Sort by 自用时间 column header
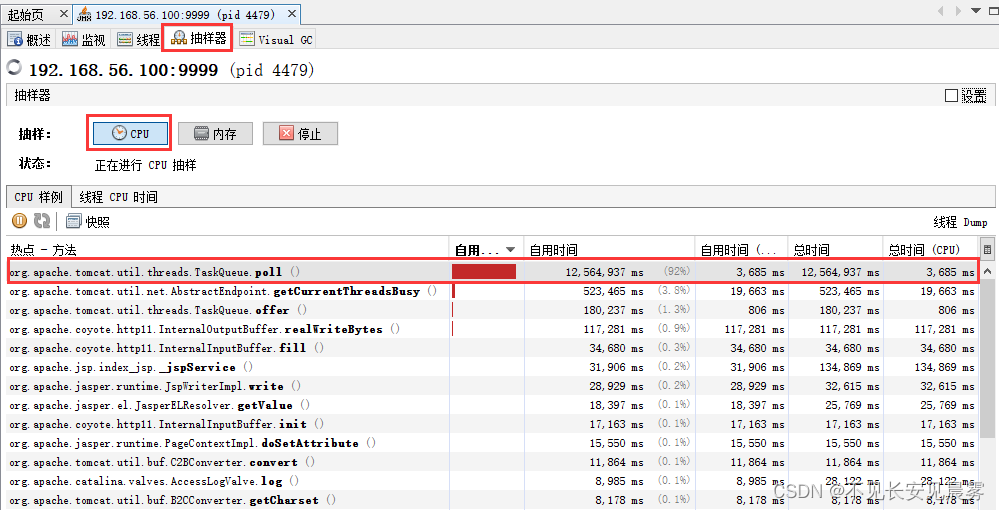Viewport: 999px width, 510px height. click(608, 249)
